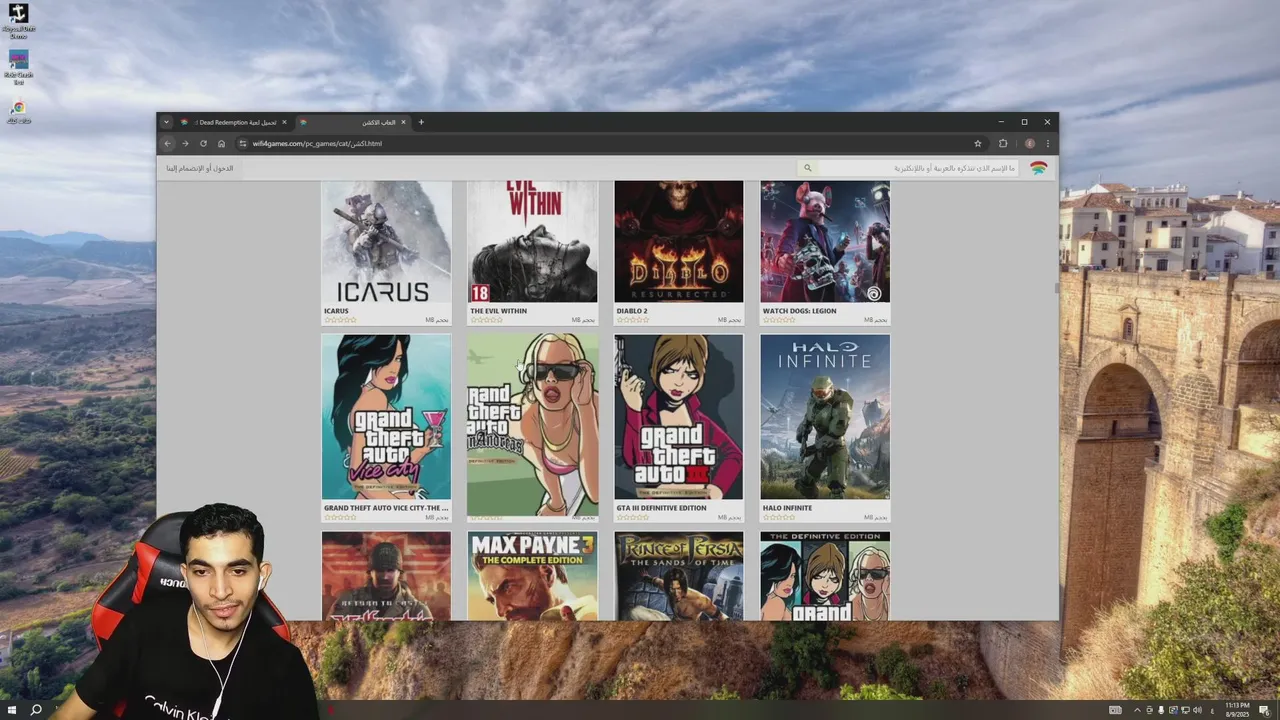Image resolution: width=1280 pixels, height=720 pixels.
Task: Expand the system tray hidden icons chevron
Action: [1137, 710]
